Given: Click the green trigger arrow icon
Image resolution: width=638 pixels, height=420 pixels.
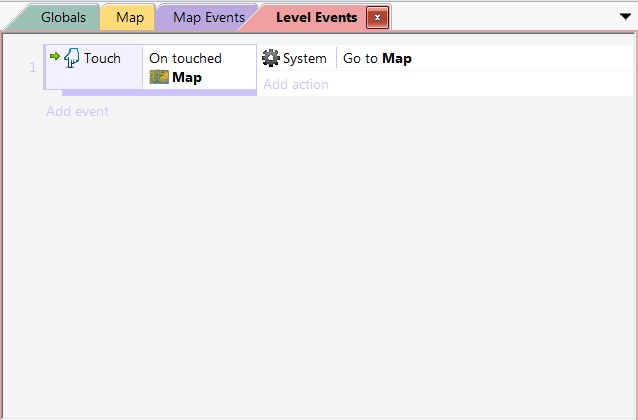Looking at the screenshot, I should click(55, 56).
